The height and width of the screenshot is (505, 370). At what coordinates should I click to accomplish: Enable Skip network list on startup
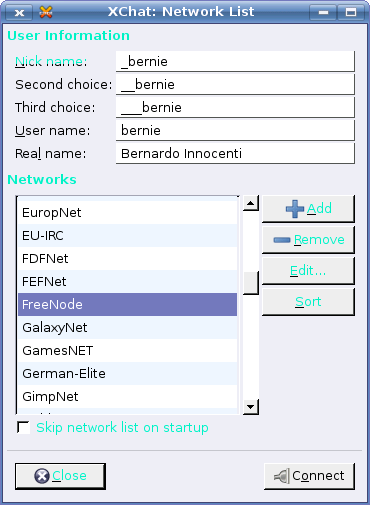[23, 428]
